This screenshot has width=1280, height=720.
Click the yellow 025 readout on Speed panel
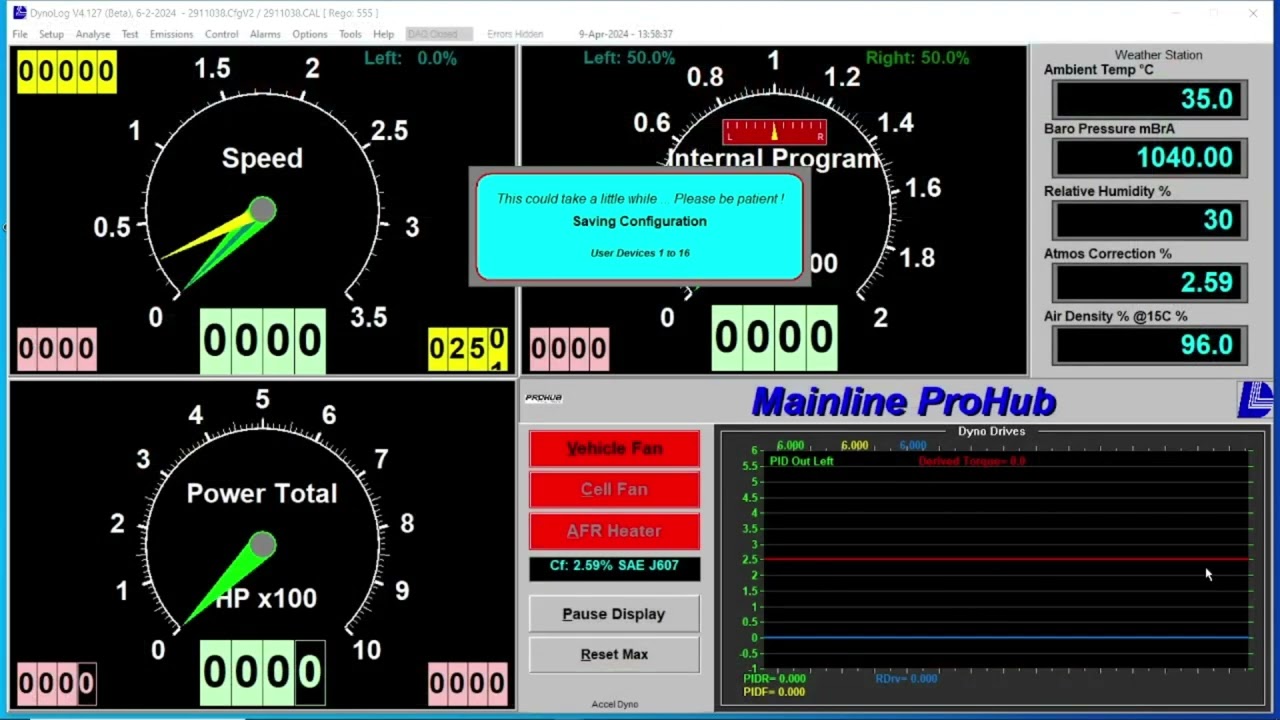[467, 349]
